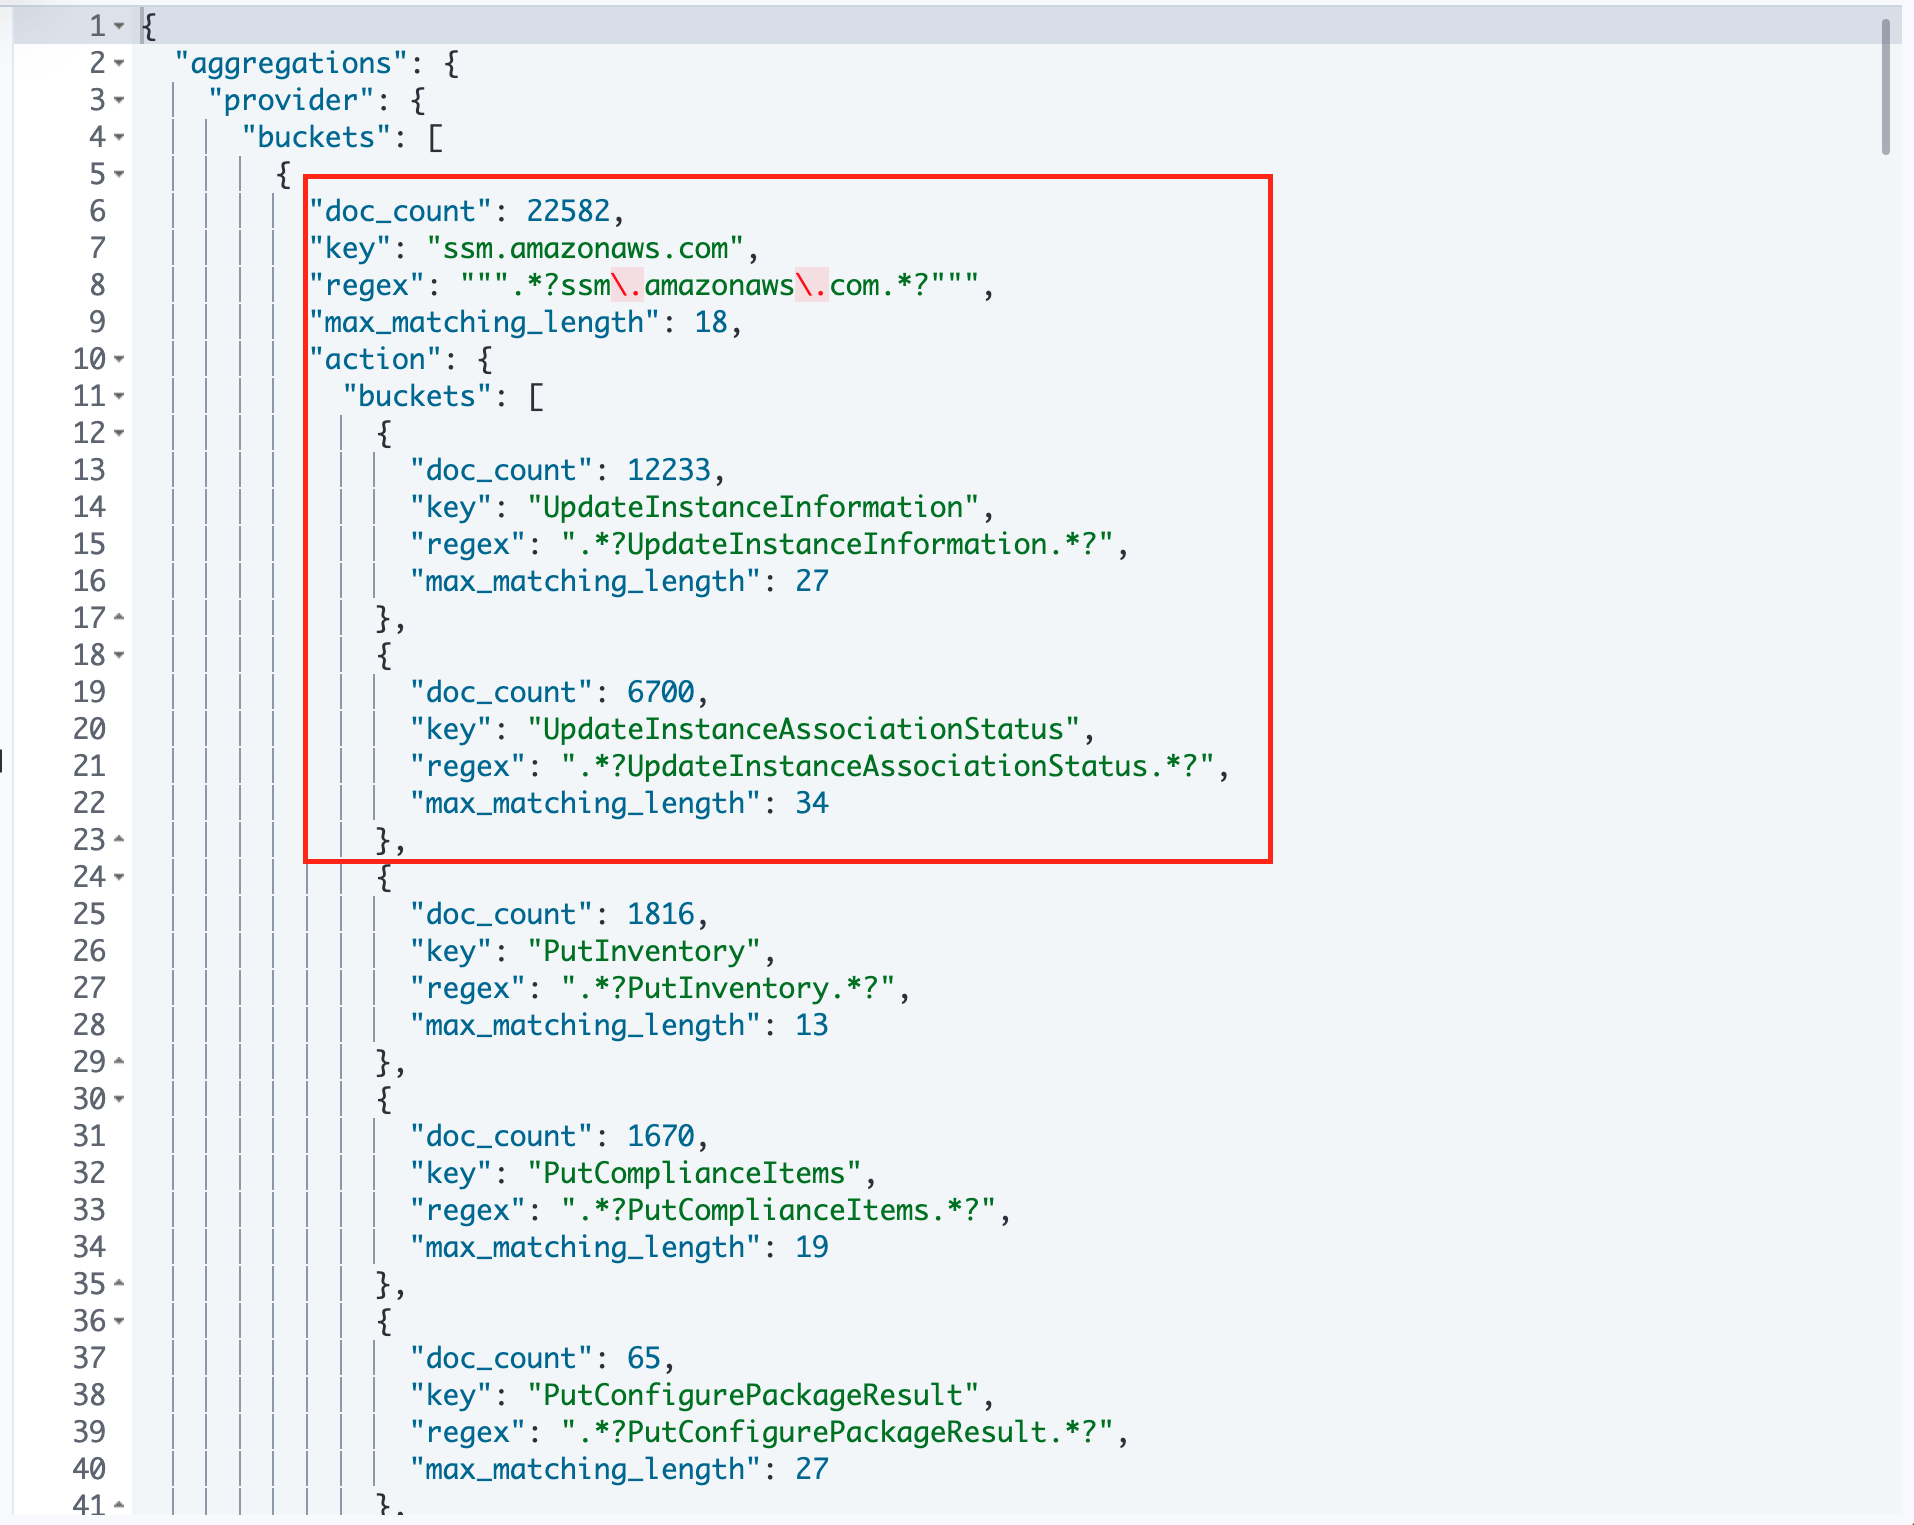1914x1525 pixels.
Task: Collapse the fold arrow on line 12
Action: 119,433
